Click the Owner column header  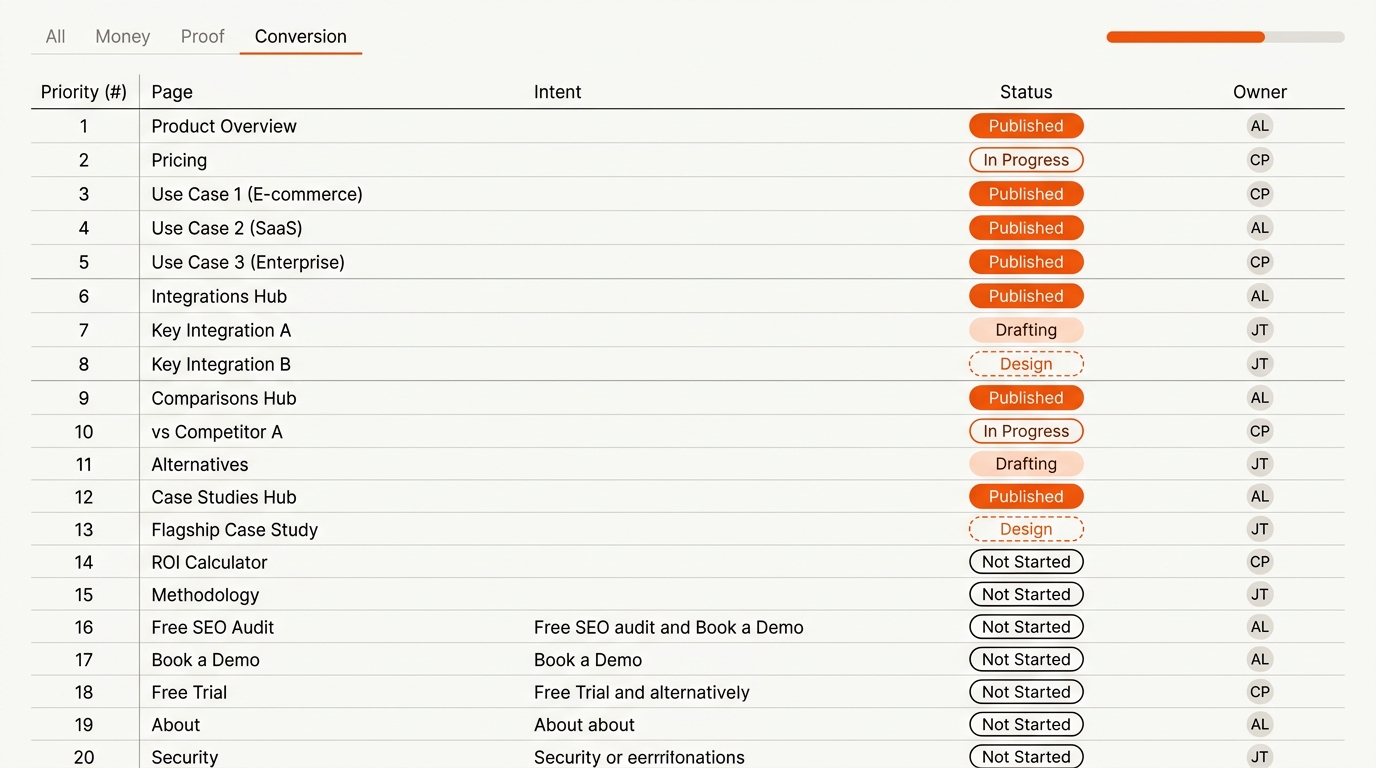[x=1260, y=92]
